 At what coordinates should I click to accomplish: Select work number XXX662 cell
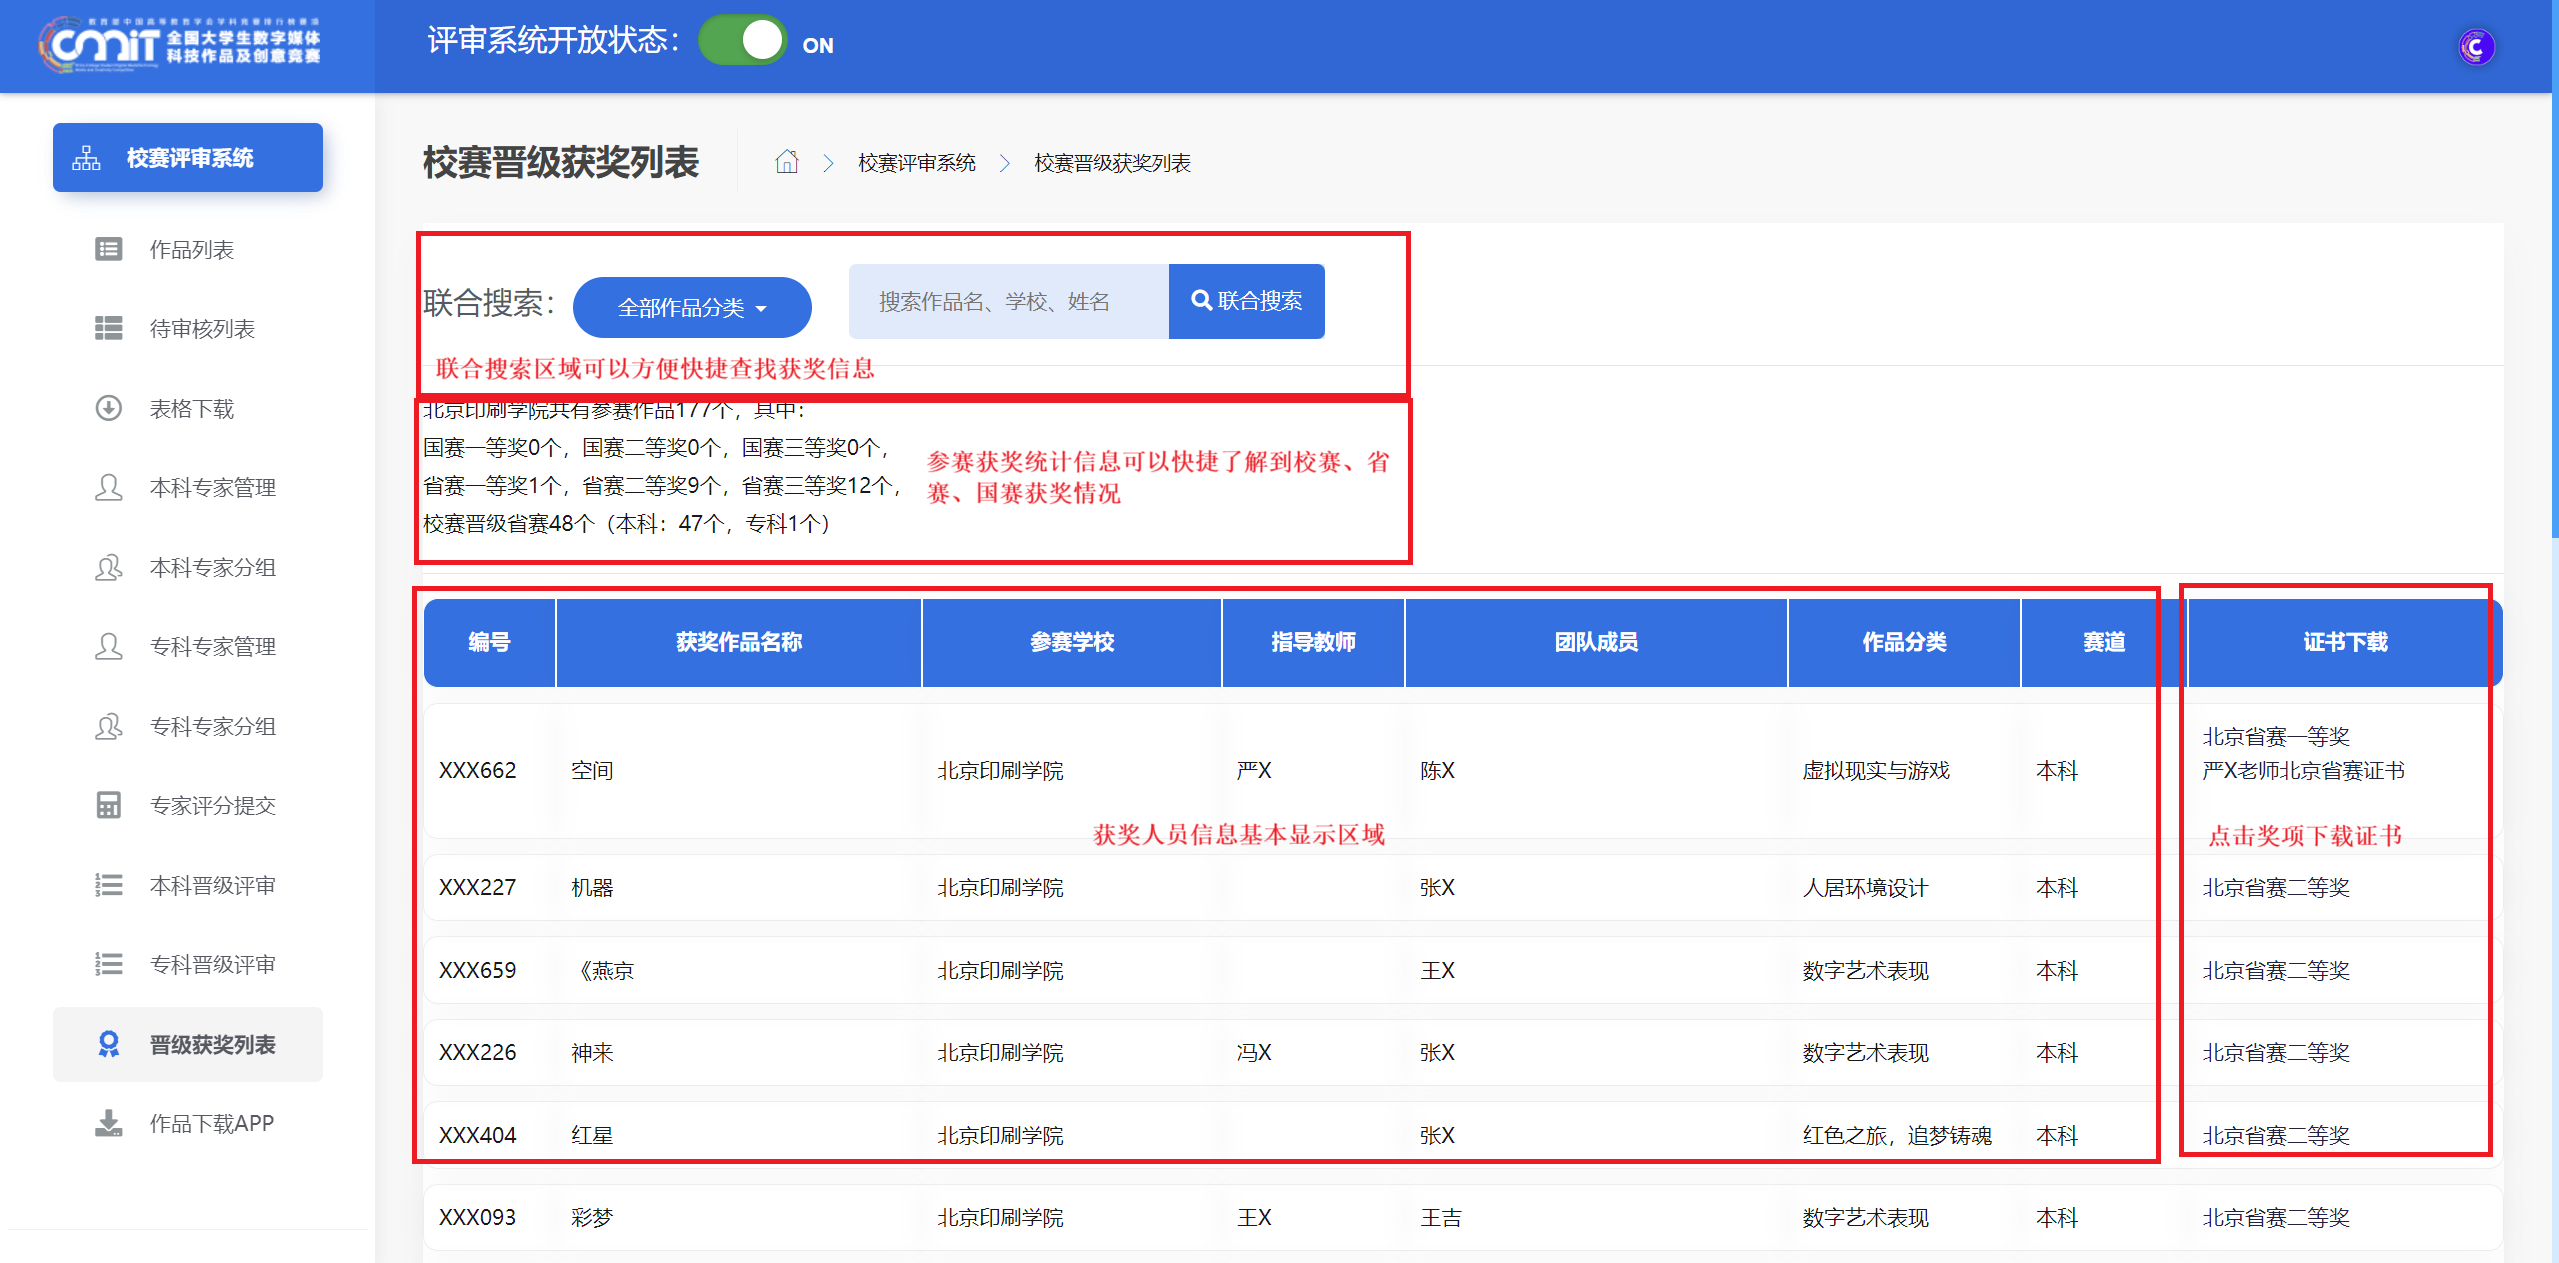pyautogui.click(x=477, y=771)
